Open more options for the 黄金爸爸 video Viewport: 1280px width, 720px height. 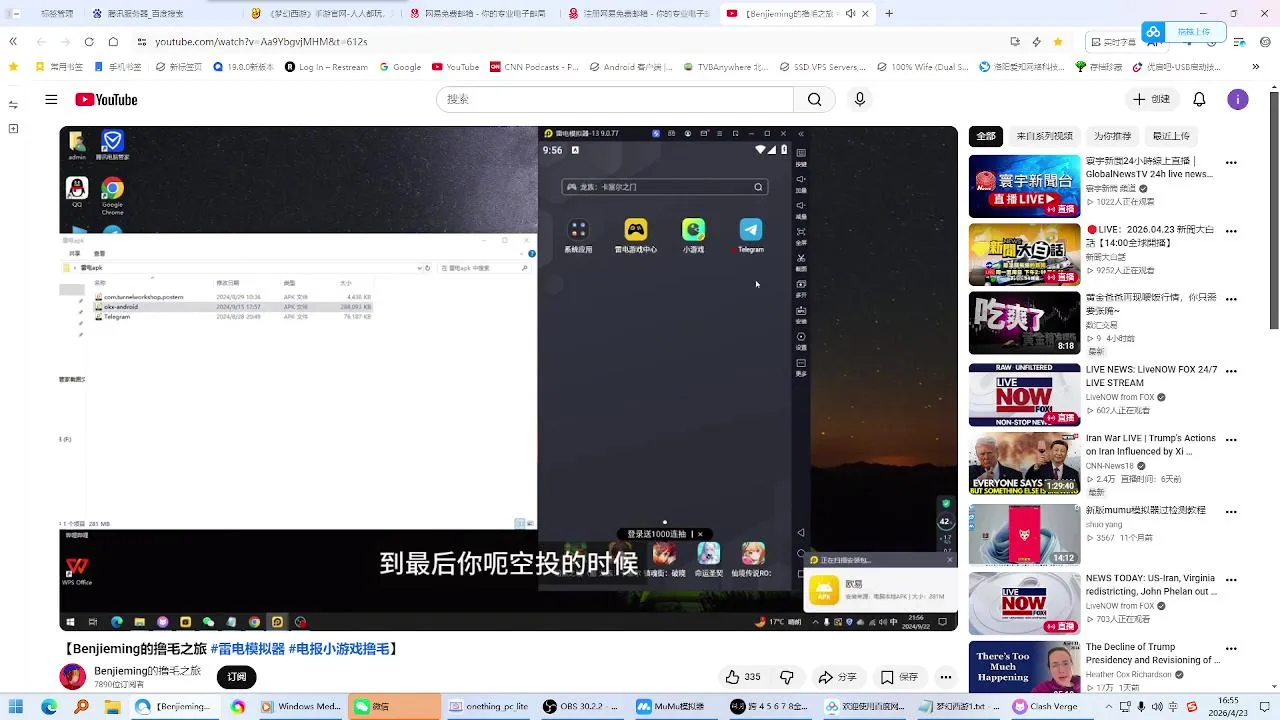1231,300
